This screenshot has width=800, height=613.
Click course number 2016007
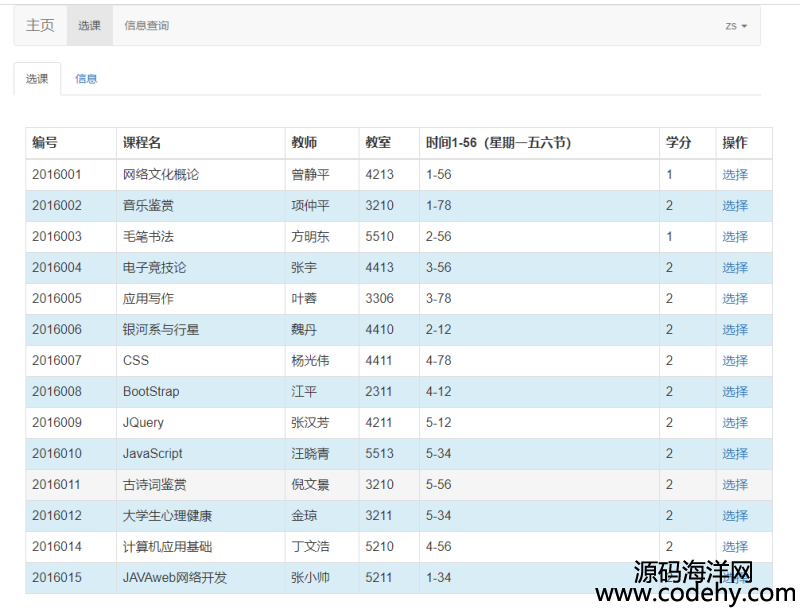pyautogui.click(x=57, y=361)
